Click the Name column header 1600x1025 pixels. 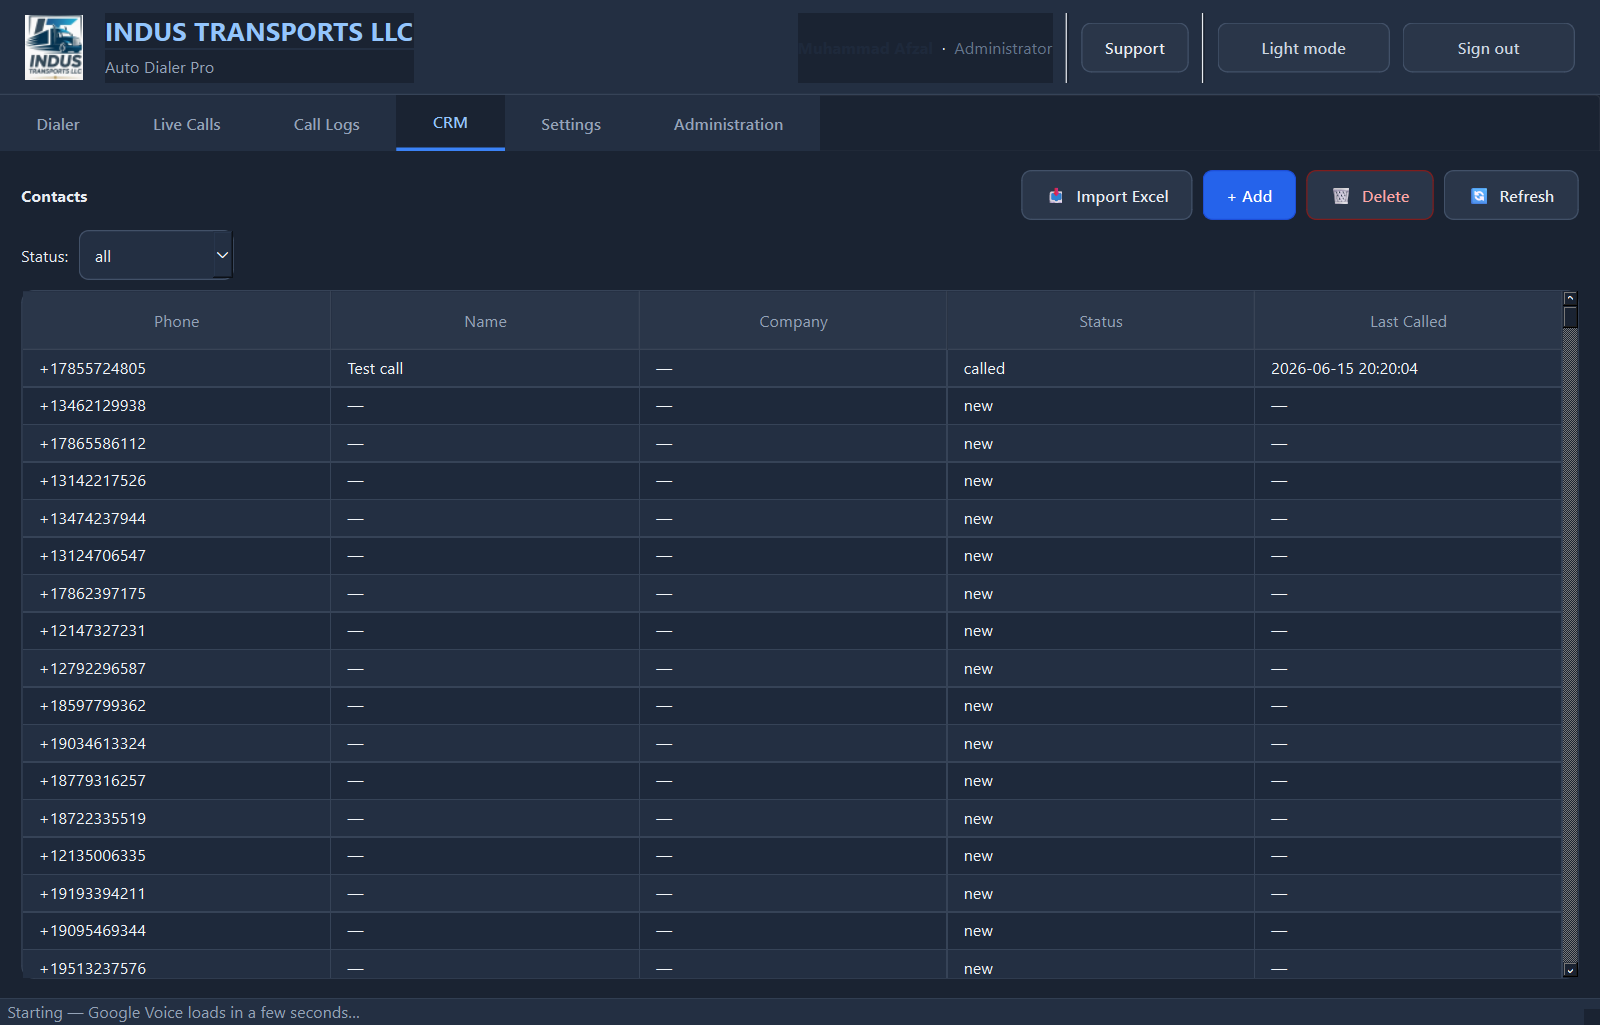(x=485, y=321)
